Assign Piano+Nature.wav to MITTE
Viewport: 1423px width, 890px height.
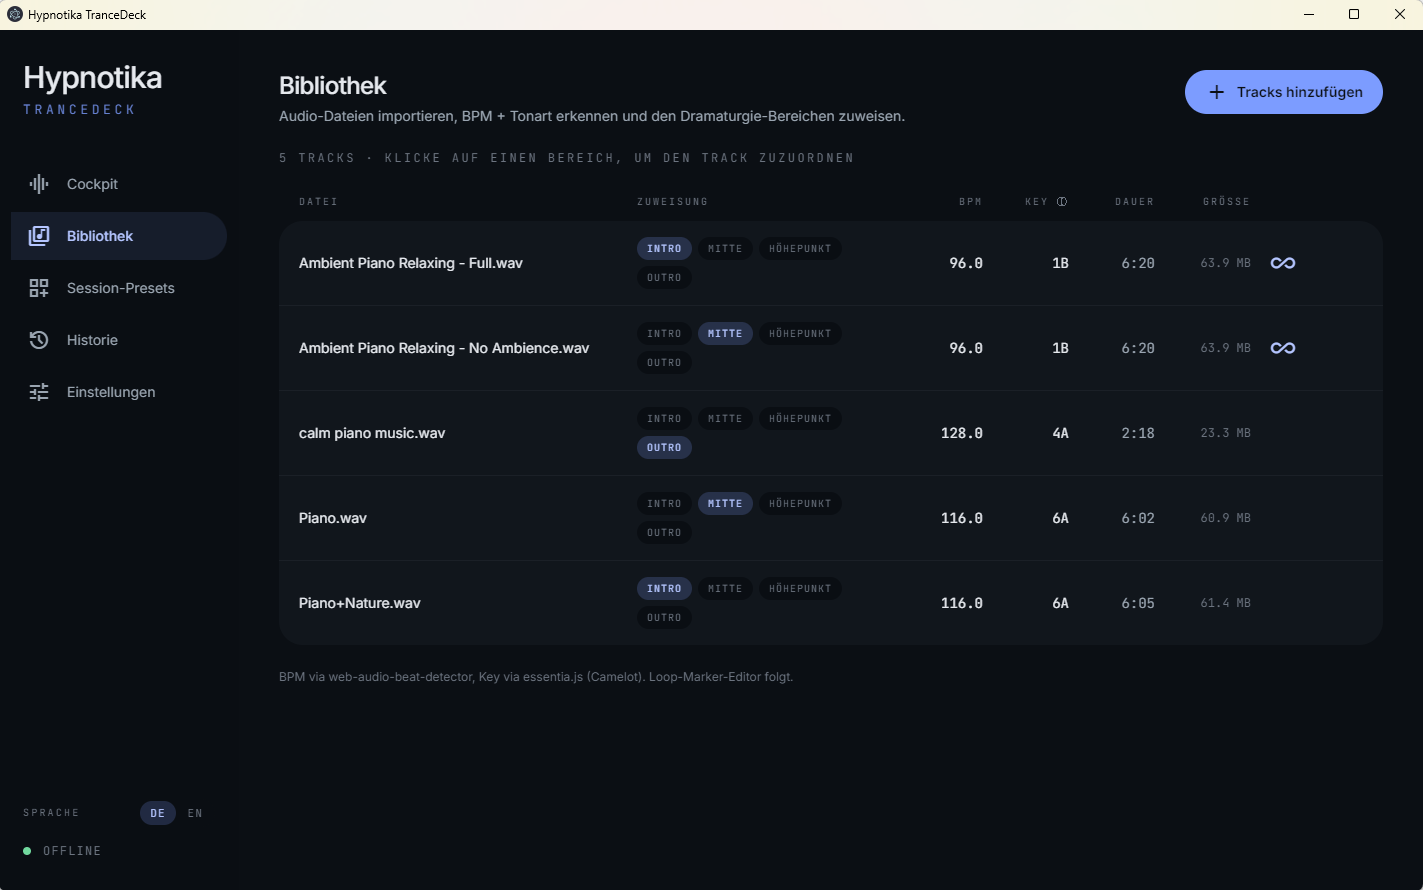(725, 588)
